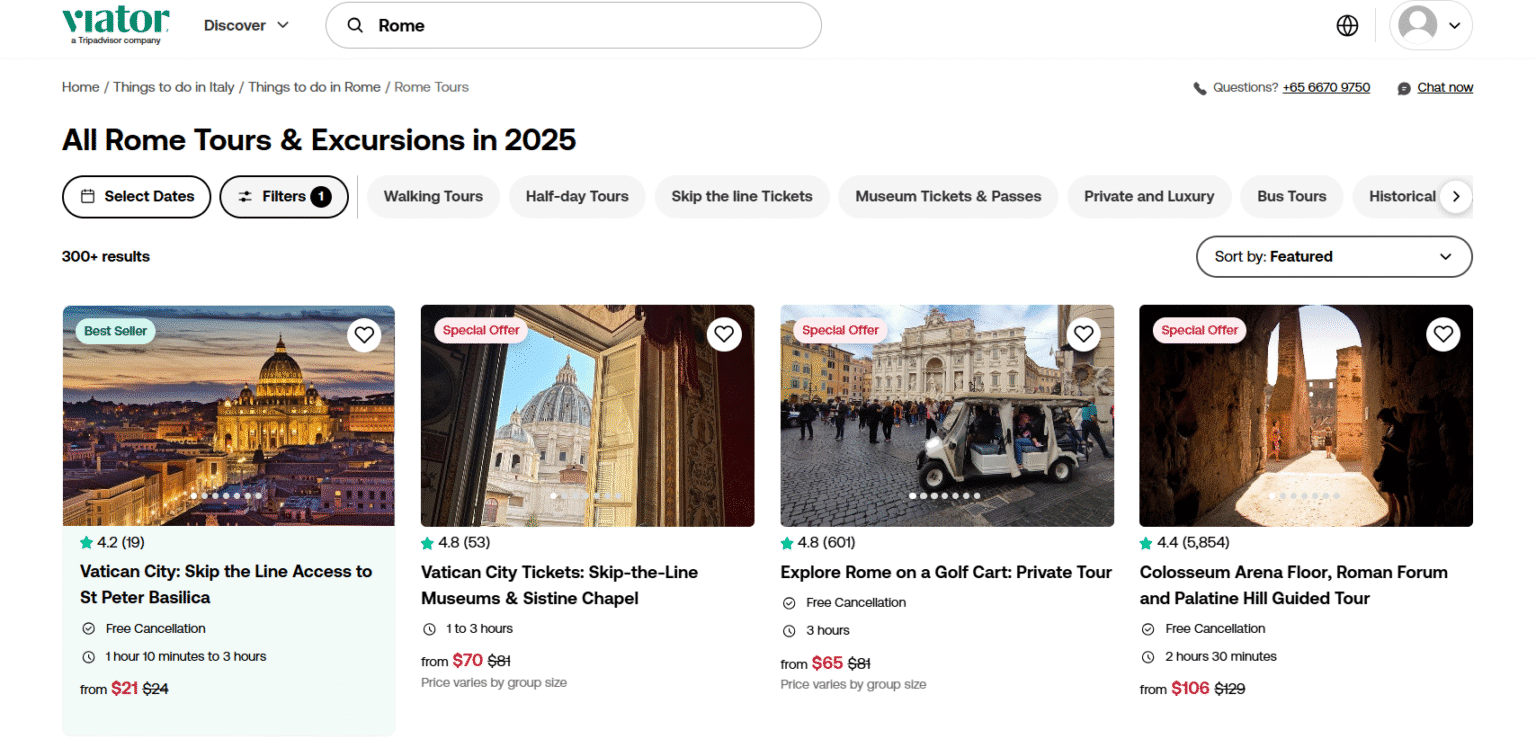The height and width of the screenshot is (748, 1536).
Task: Select the Bus Tours filter
Action: 1291,197
